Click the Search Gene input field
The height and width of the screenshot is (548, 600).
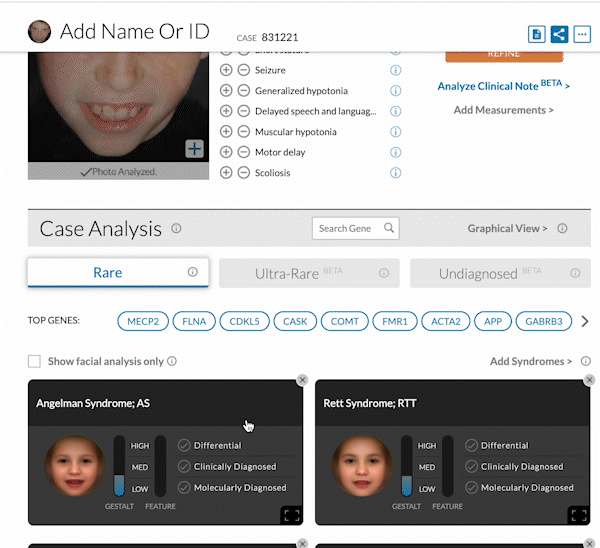tap(346, 228)
